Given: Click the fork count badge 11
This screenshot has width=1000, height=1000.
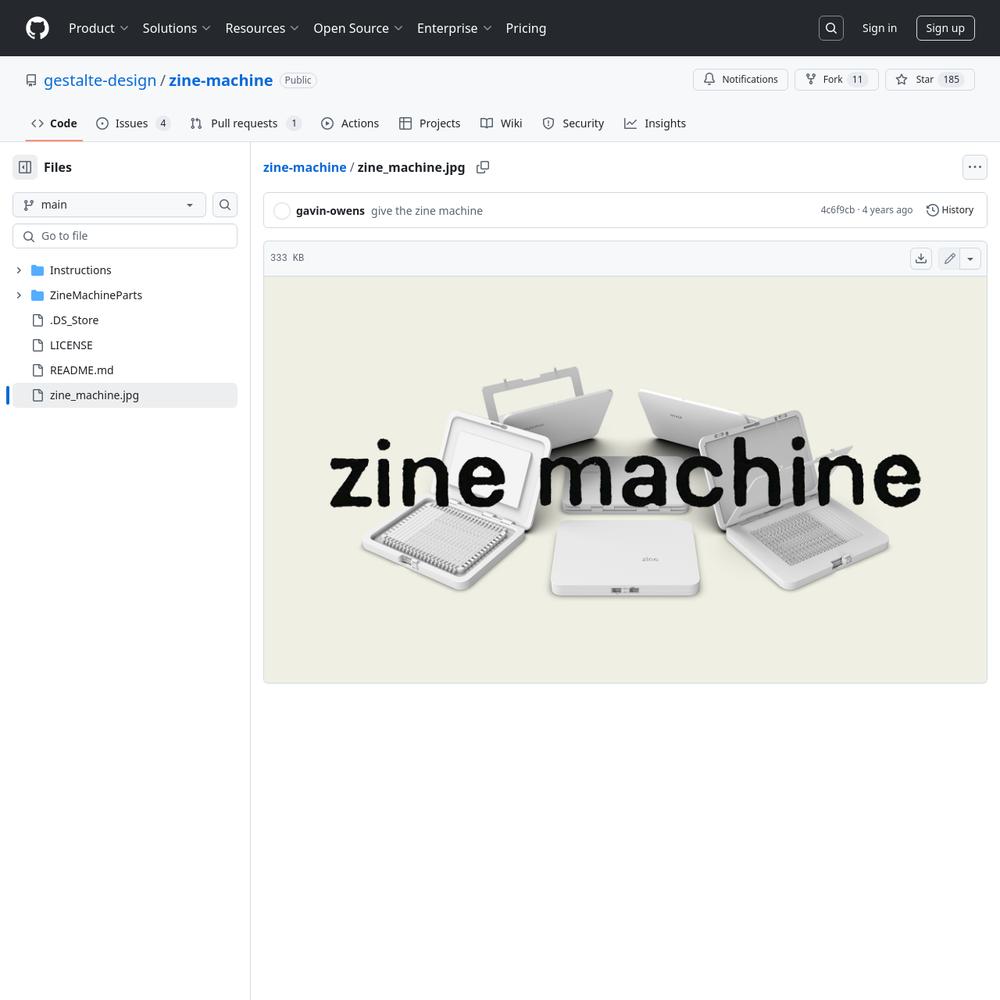Looking at the screenshot, I should coord(857,79).
